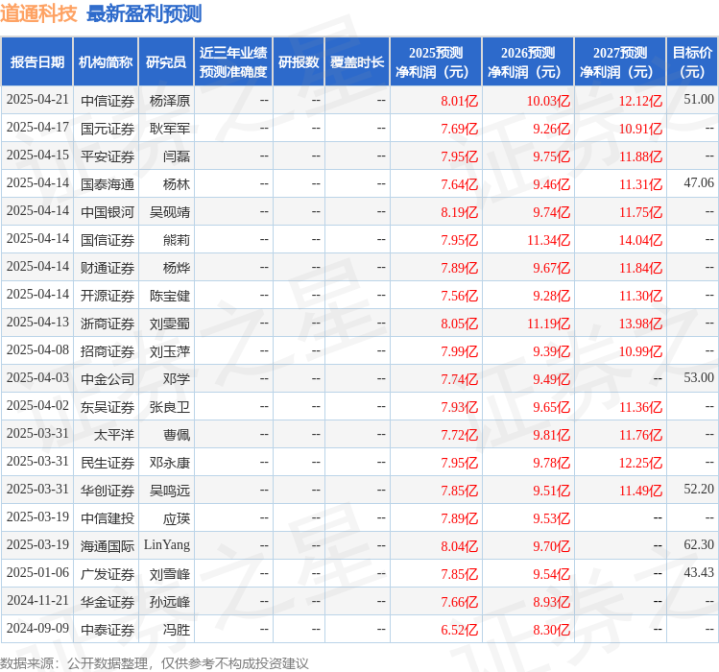Select the 国泰海通 institution cell
The width and height of the screenshot is (719, 672).
click(x=107, y=184)
